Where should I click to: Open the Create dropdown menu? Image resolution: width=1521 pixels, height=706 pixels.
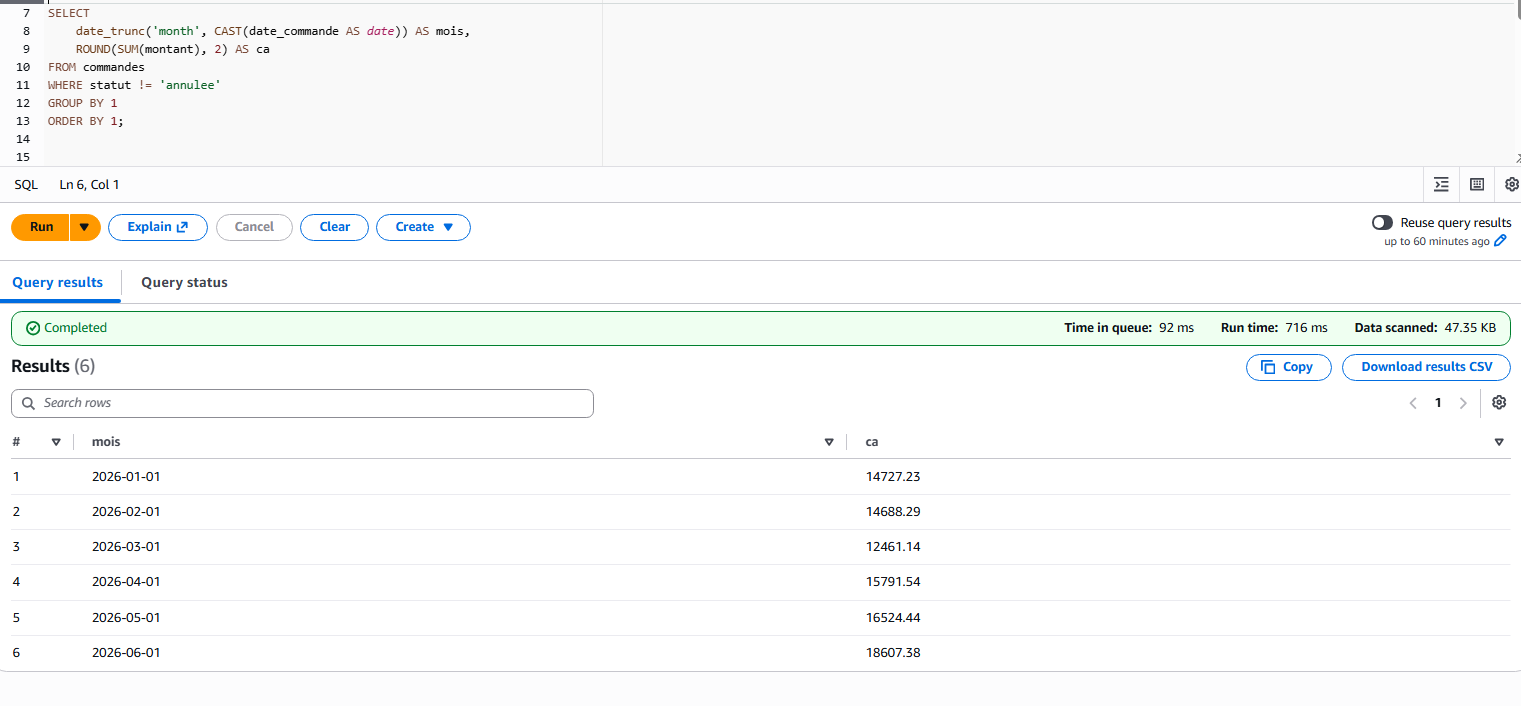coord(423,227)
